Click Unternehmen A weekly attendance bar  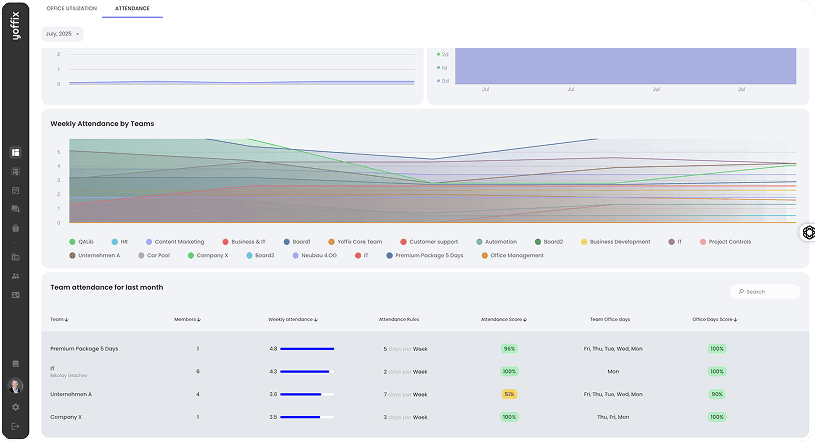point(307,395)
